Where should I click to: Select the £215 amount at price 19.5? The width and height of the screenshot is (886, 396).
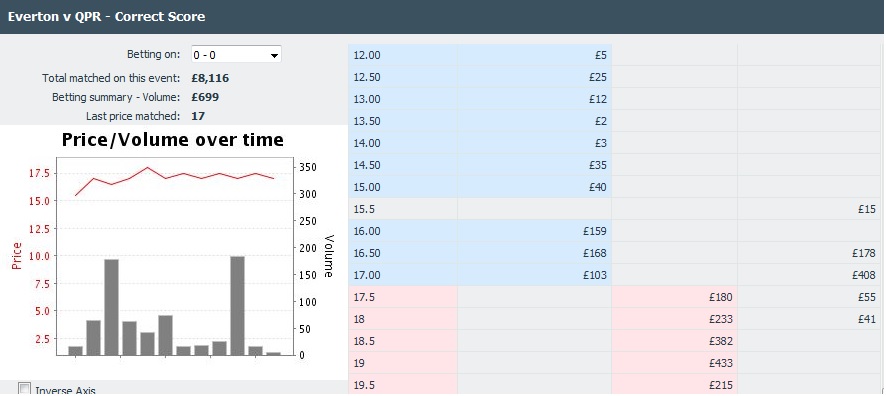(x=720, y=385)
